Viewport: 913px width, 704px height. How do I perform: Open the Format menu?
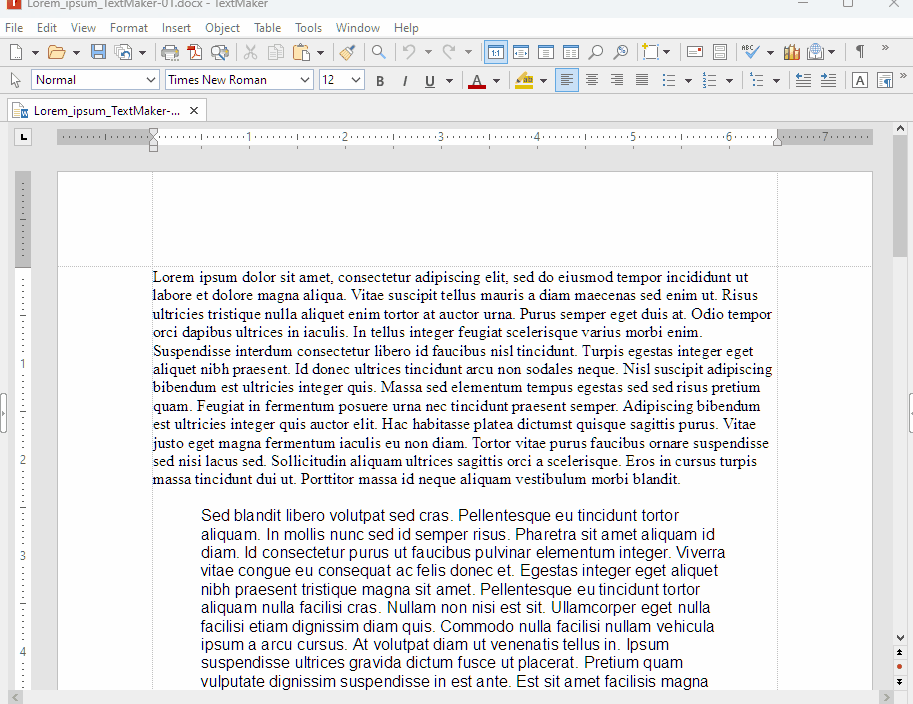[129, 28]
